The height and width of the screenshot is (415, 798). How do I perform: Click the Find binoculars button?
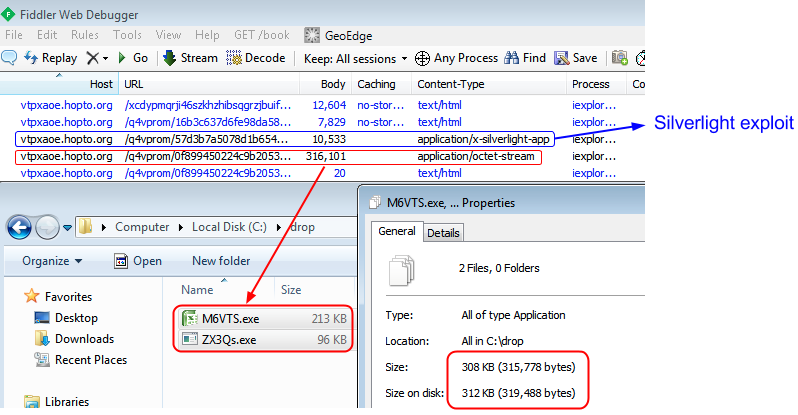[525, 58]
